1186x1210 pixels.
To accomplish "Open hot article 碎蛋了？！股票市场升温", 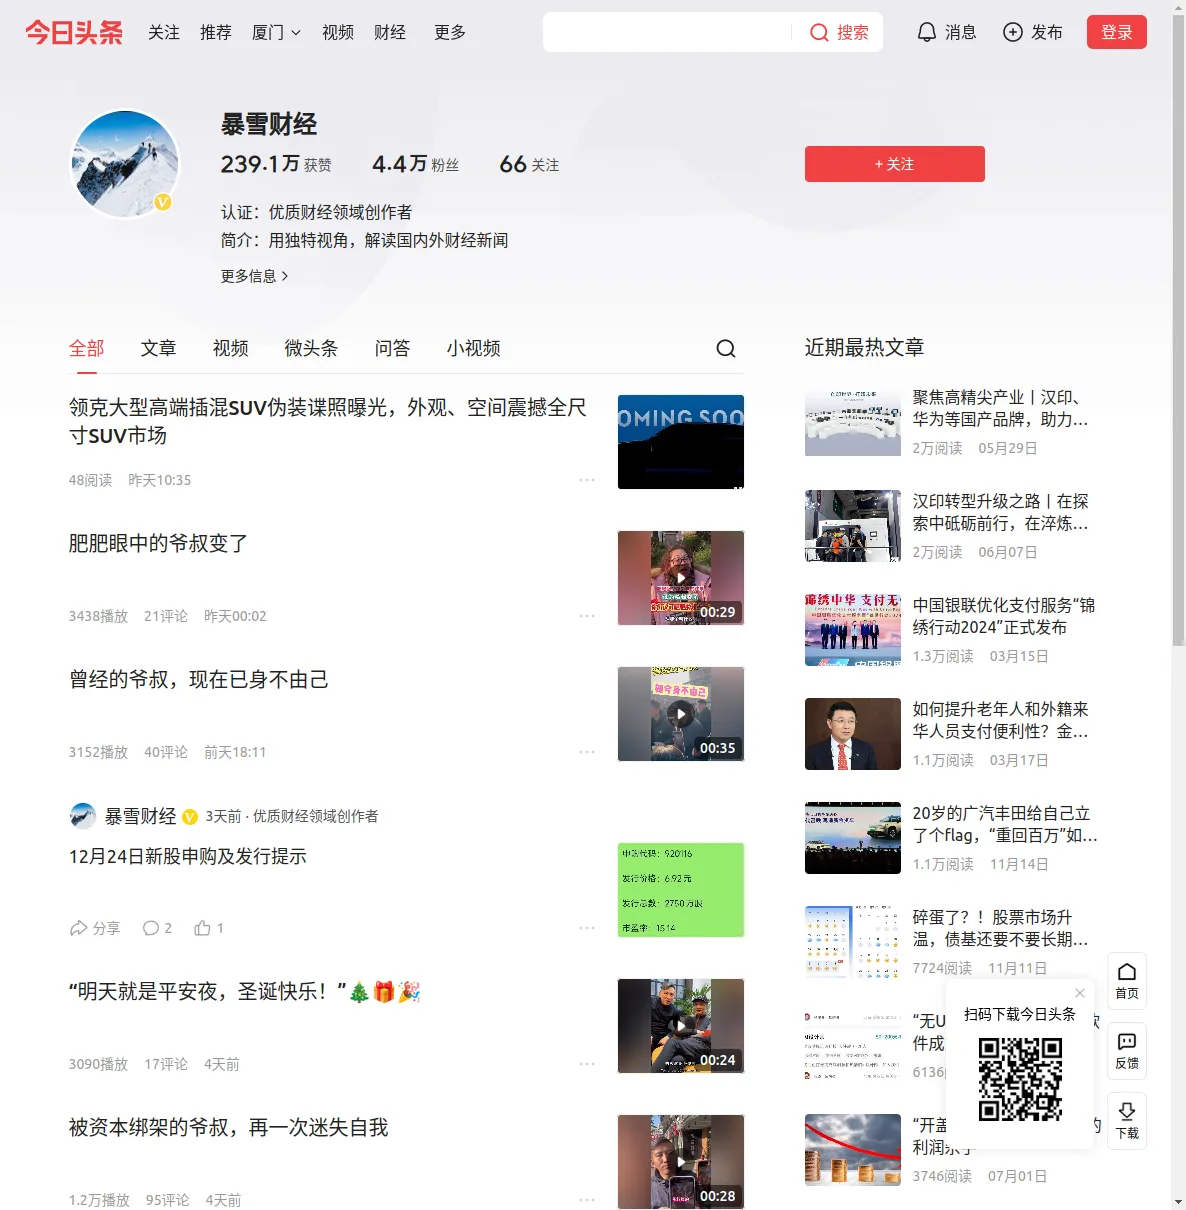I will point(1001,928).
